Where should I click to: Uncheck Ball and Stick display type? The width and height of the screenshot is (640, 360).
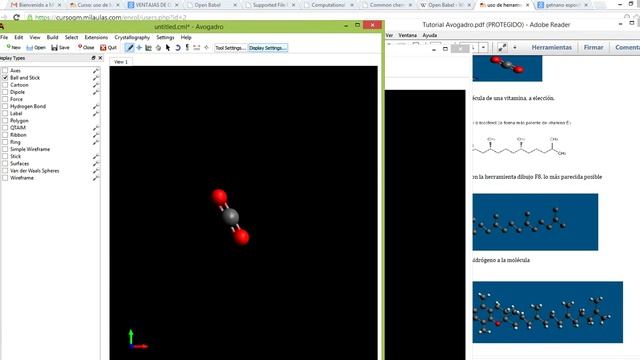point(5,78)
